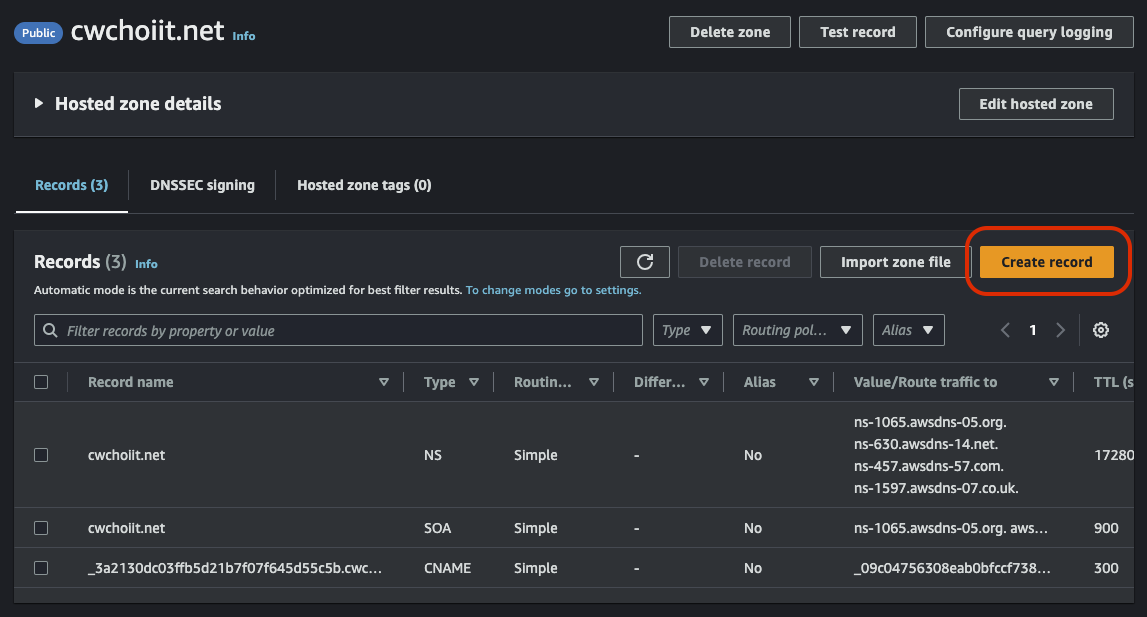1147x617 pixels.
Task: Click the refresh records icon button
Action: point(645,262)
